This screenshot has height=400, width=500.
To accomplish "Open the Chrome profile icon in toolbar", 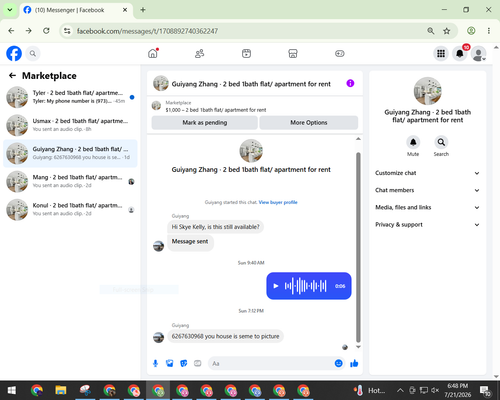I will [471, 31].
